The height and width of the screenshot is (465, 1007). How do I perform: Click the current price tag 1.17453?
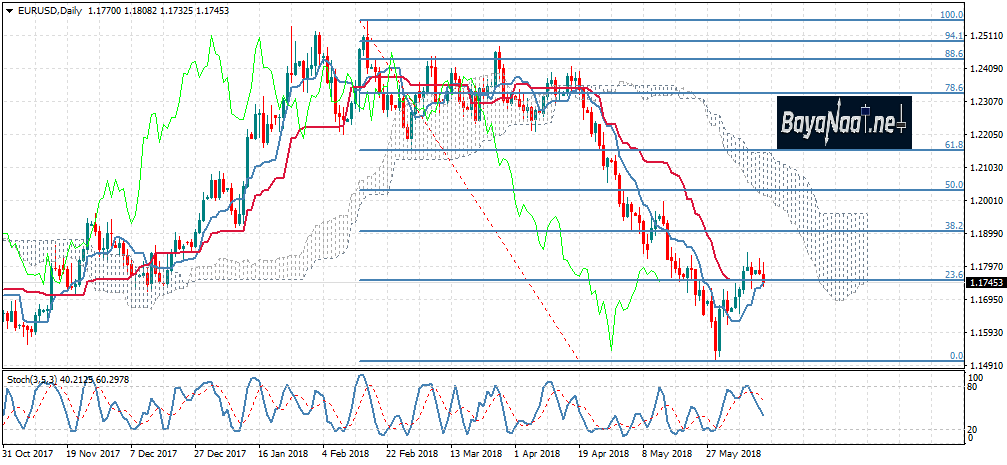[985, 284]
